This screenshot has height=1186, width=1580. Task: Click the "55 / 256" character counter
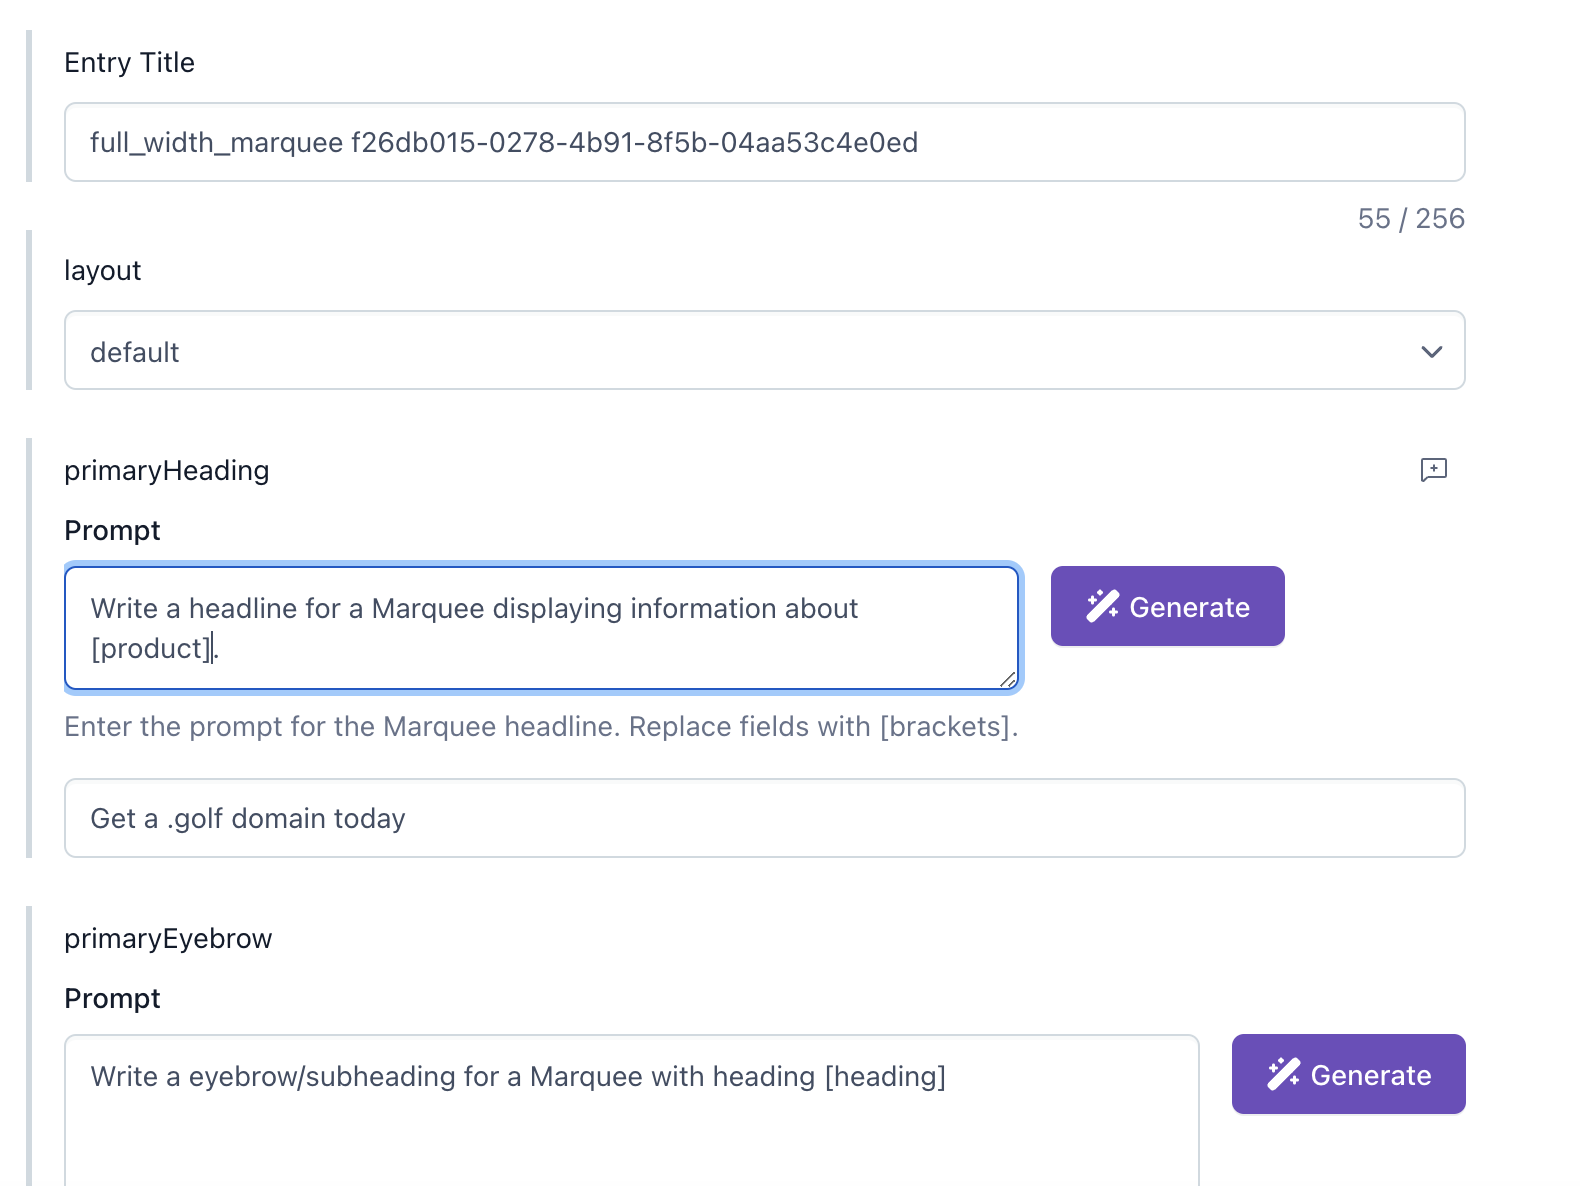(x=1410, y=219)
